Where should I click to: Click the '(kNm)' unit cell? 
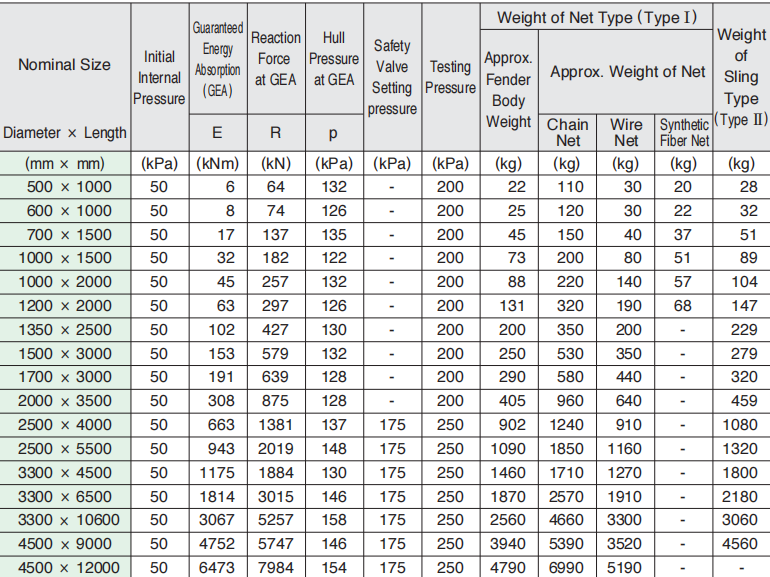point(218,164)
